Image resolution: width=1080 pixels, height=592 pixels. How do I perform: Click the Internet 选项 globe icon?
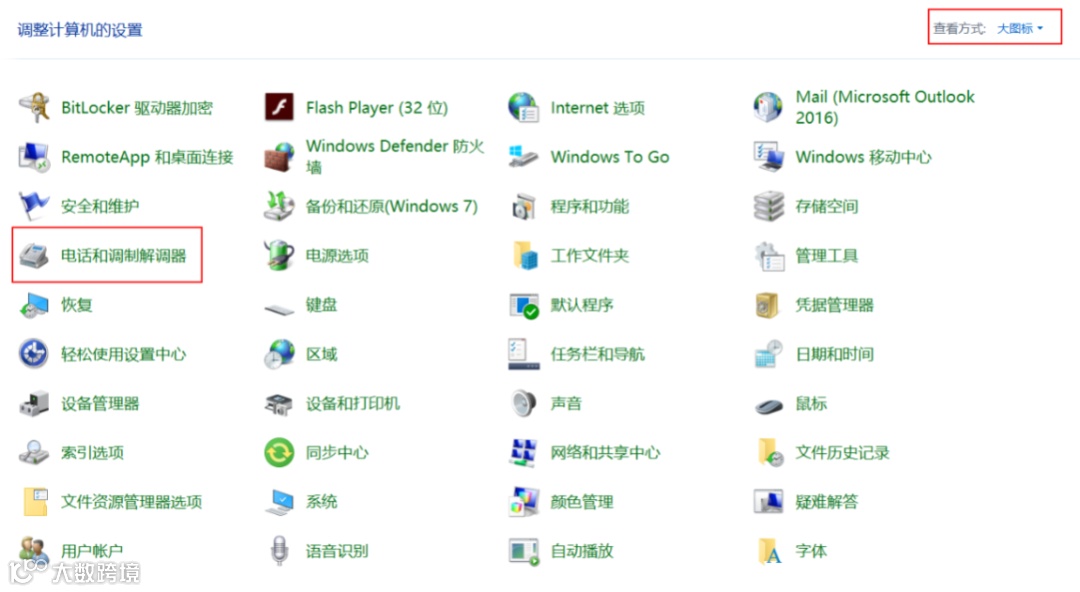click(x=523, y=108)
